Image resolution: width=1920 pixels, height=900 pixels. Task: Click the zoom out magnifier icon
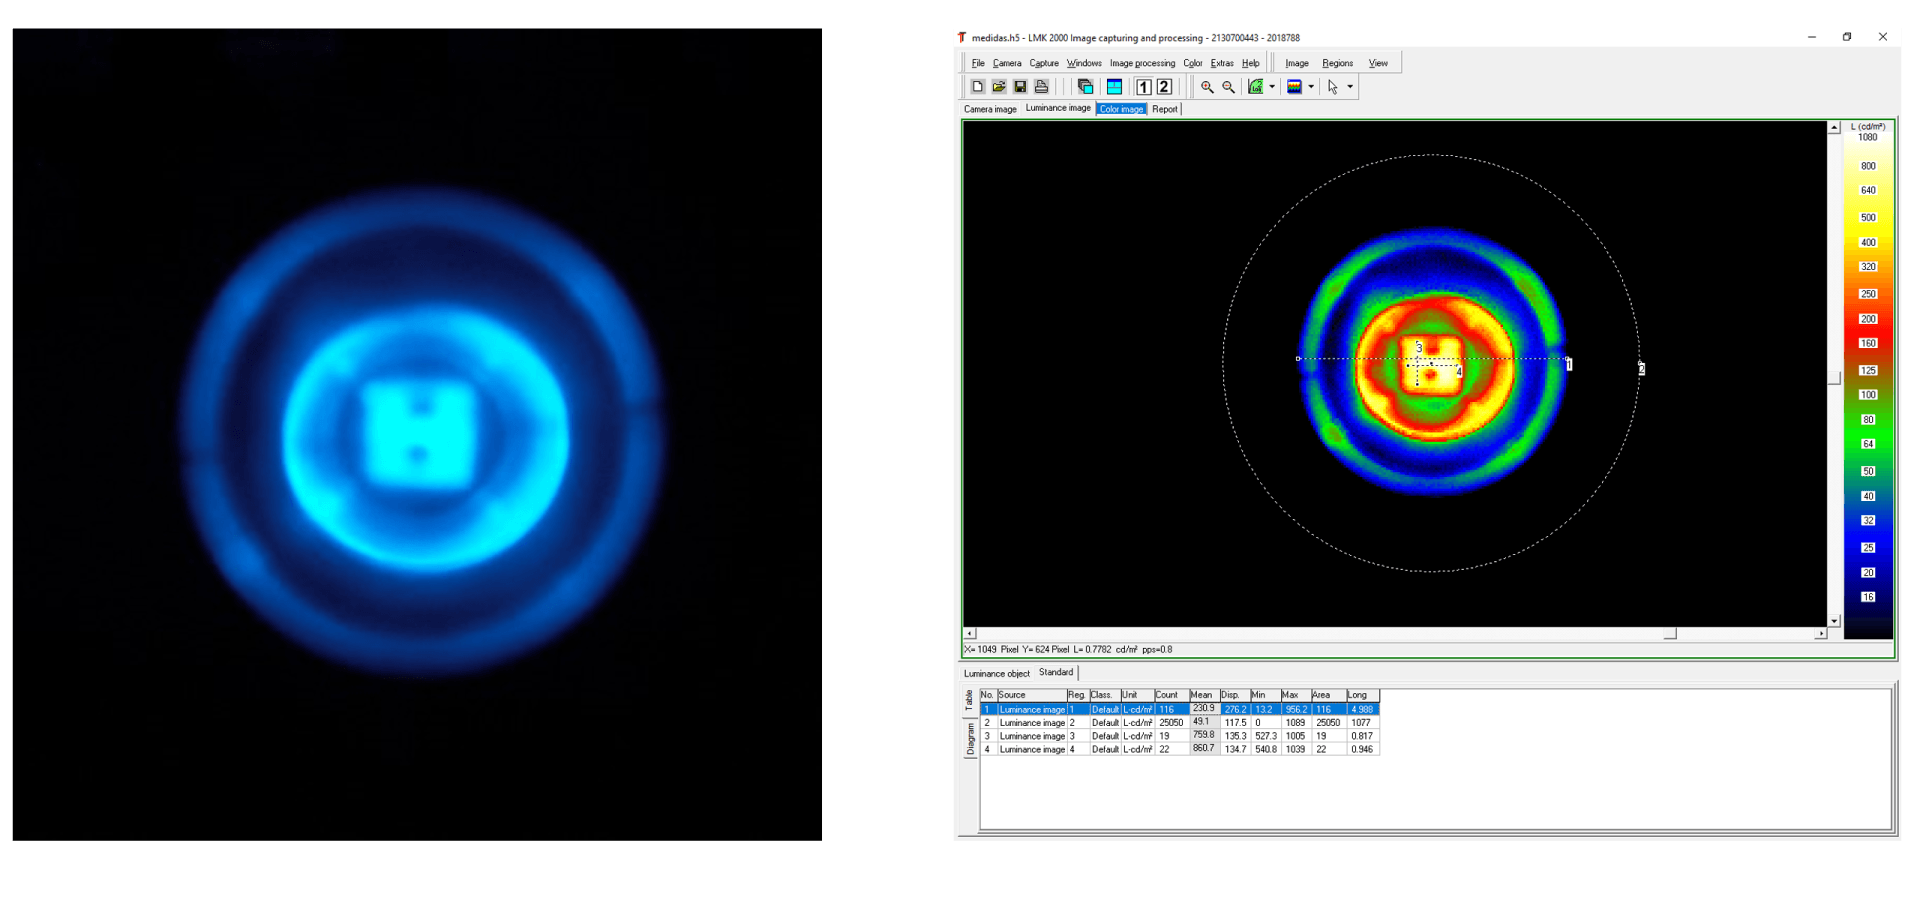tap(1229, 87)
